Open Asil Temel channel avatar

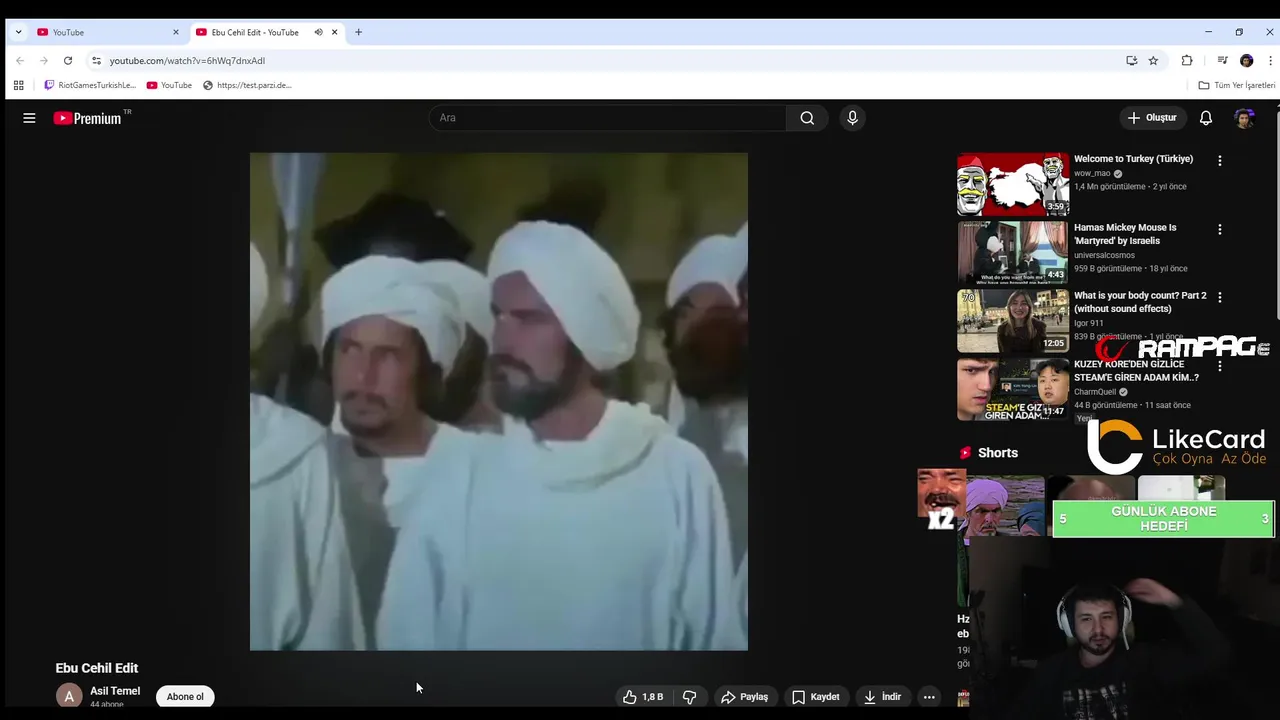click(x=69, y=696)
